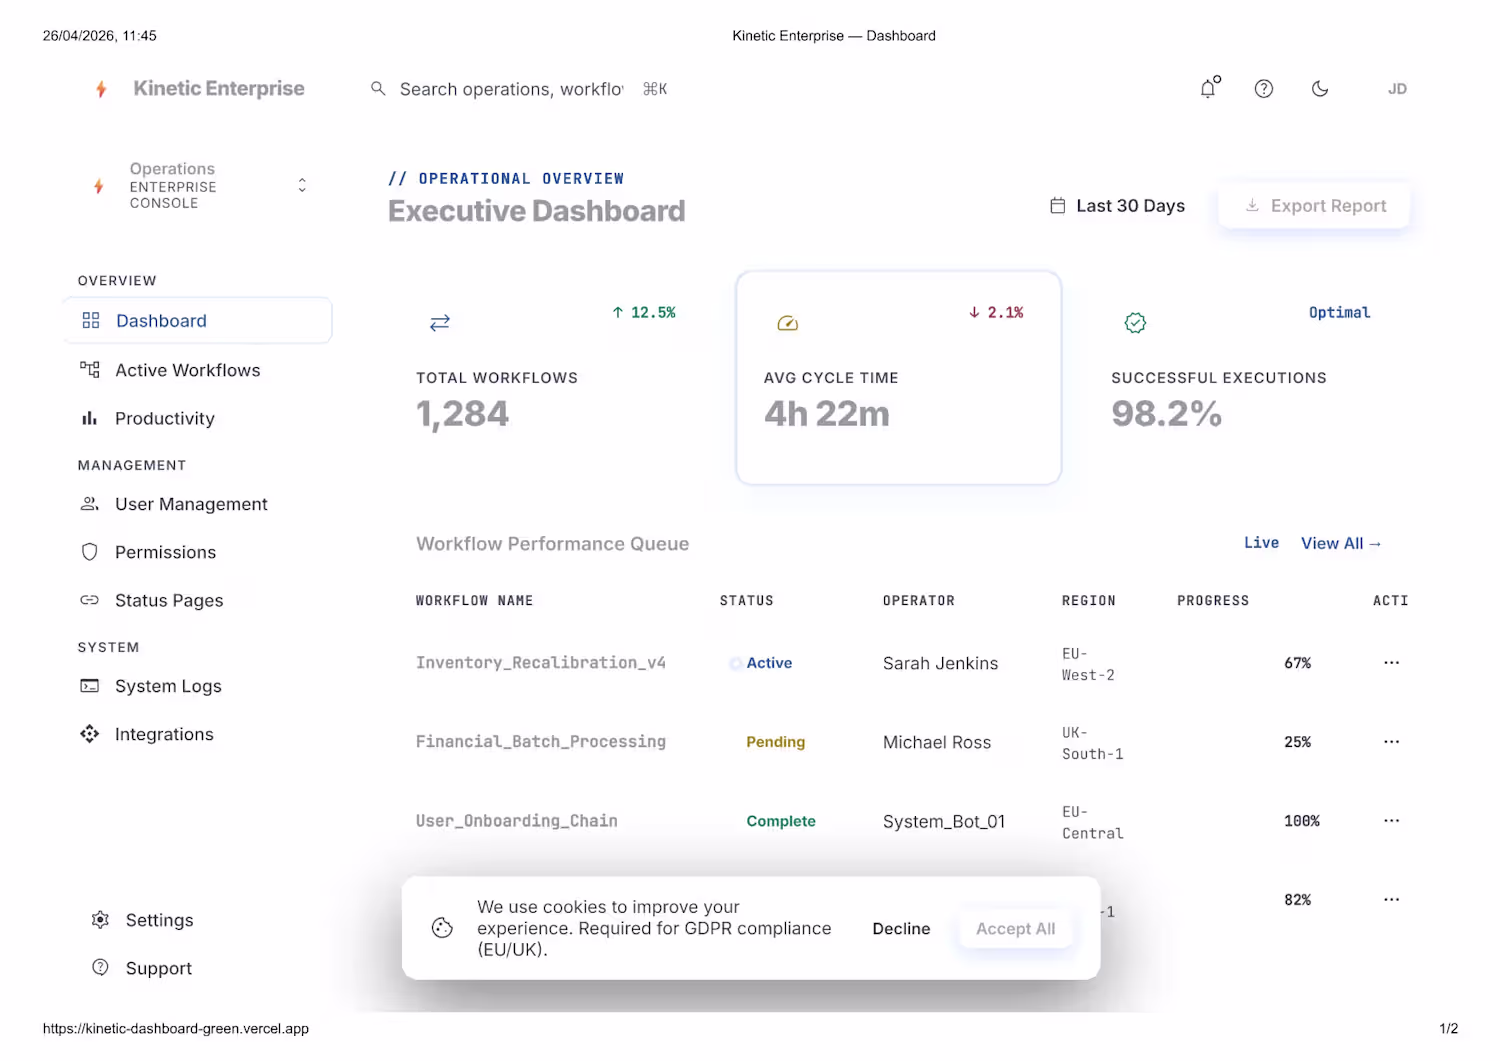Toggle dark mode with moon icon
Image resolution: width=1500 pixels, height=1061 pixels.
click(1320, 89)
